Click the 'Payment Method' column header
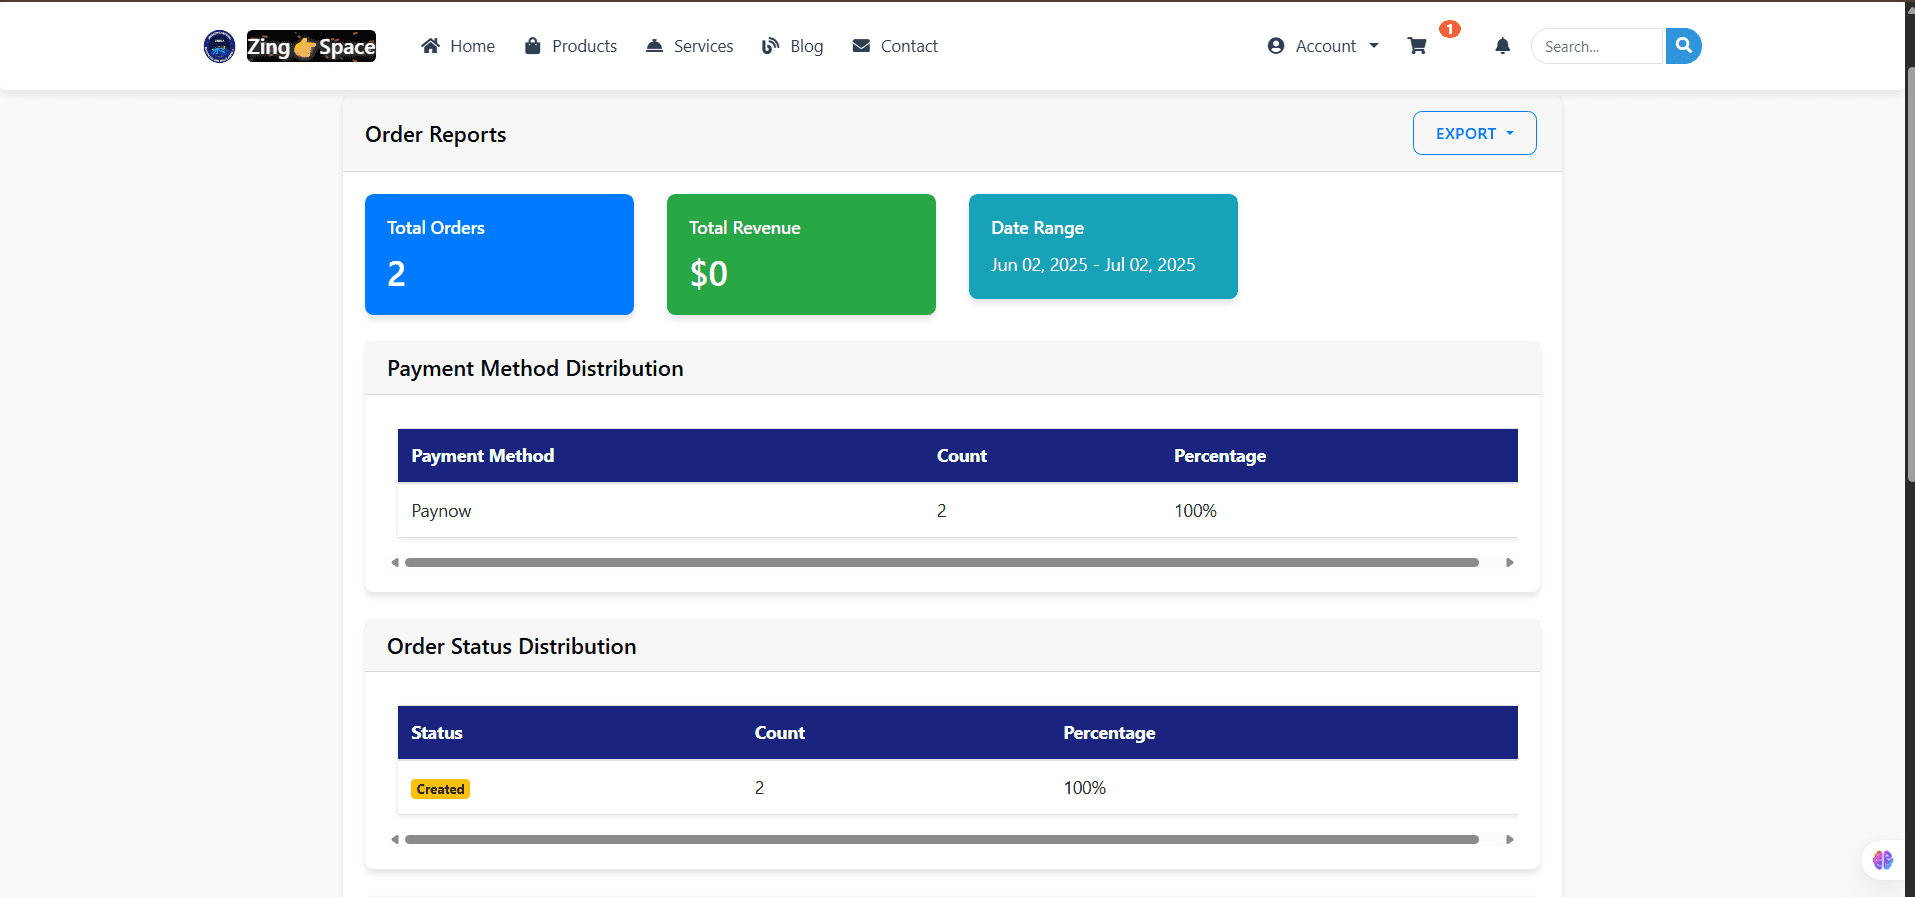1915x897 pixels. coord(482,456)
